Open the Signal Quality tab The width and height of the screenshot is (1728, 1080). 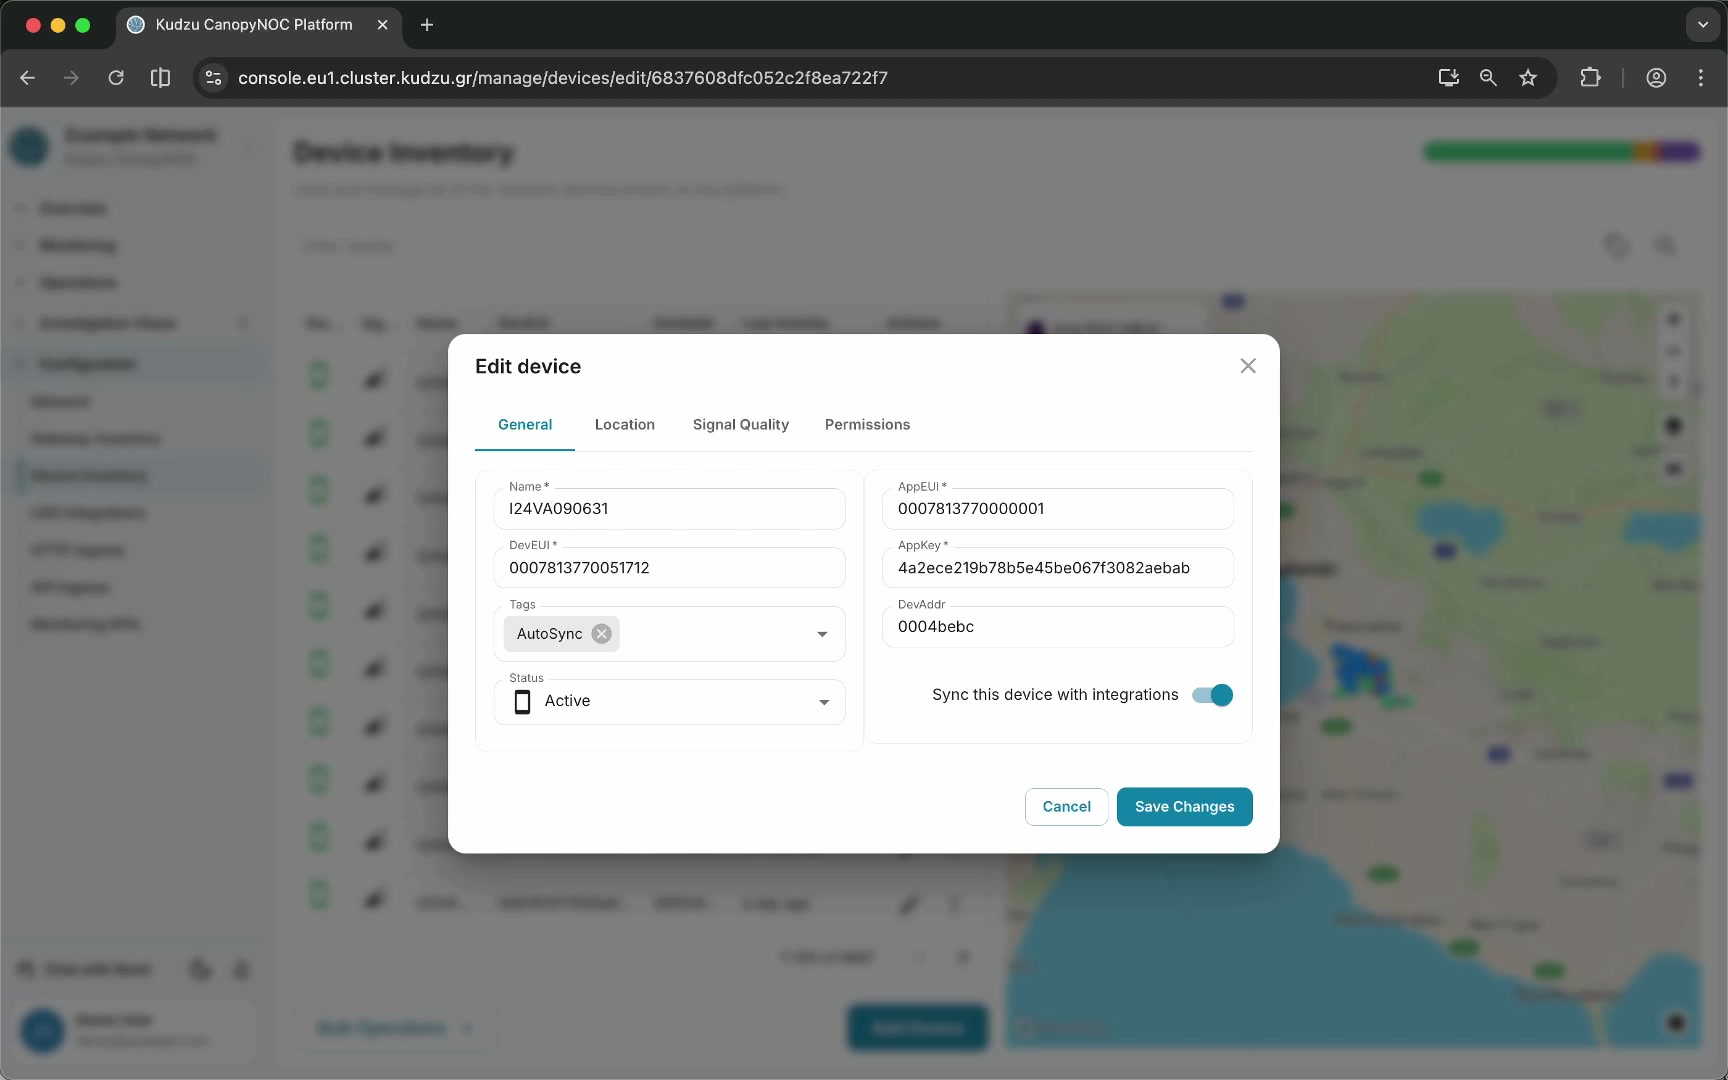[x=740, y=425]
